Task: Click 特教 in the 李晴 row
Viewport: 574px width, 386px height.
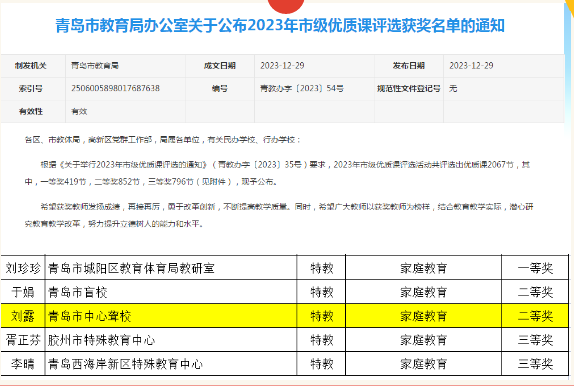Action: (321, 364)
